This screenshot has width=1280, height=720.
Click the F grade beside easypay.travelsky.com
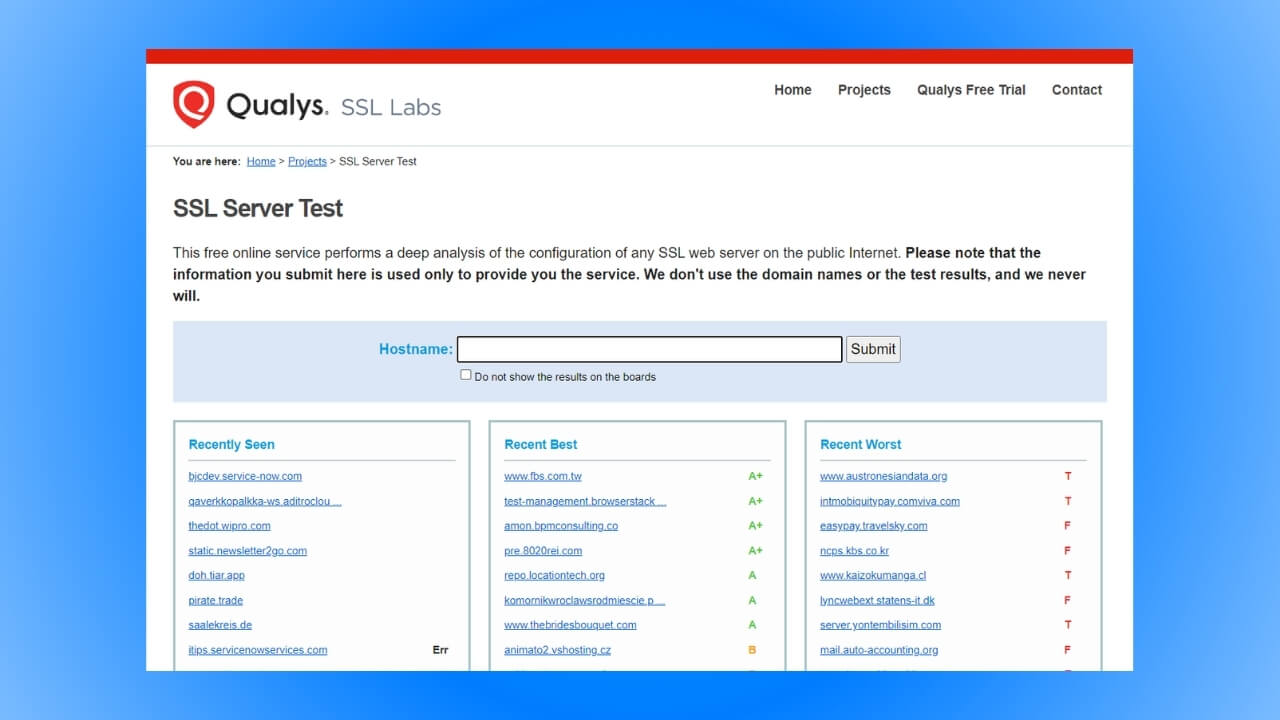click(1068, 526)
